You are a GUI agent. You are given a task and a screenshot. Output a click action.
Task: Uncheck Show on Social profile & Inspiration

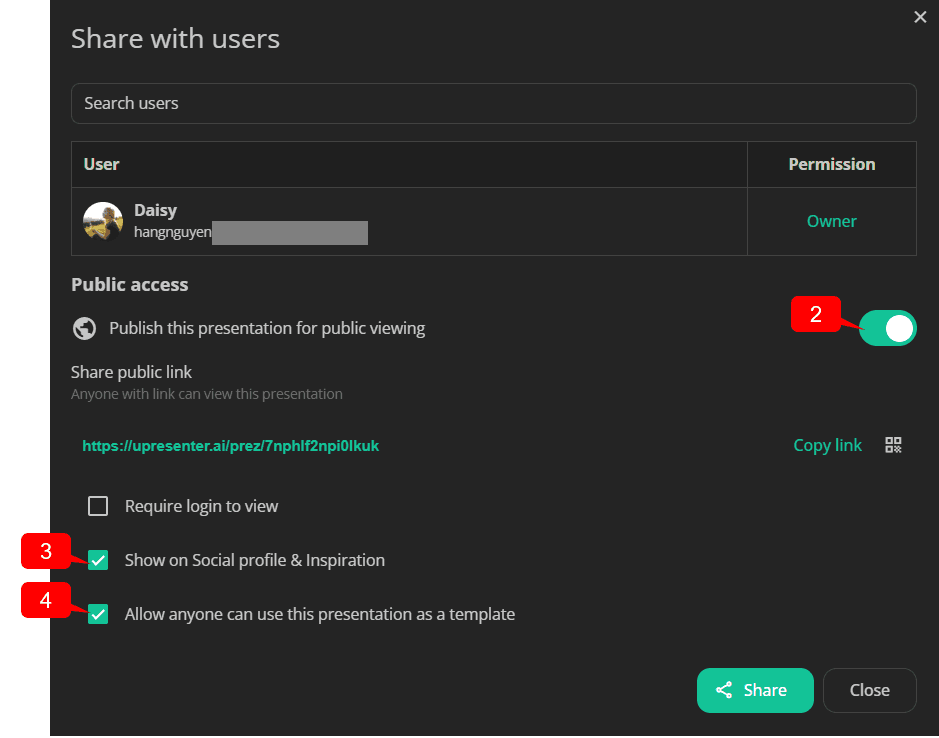98,560
